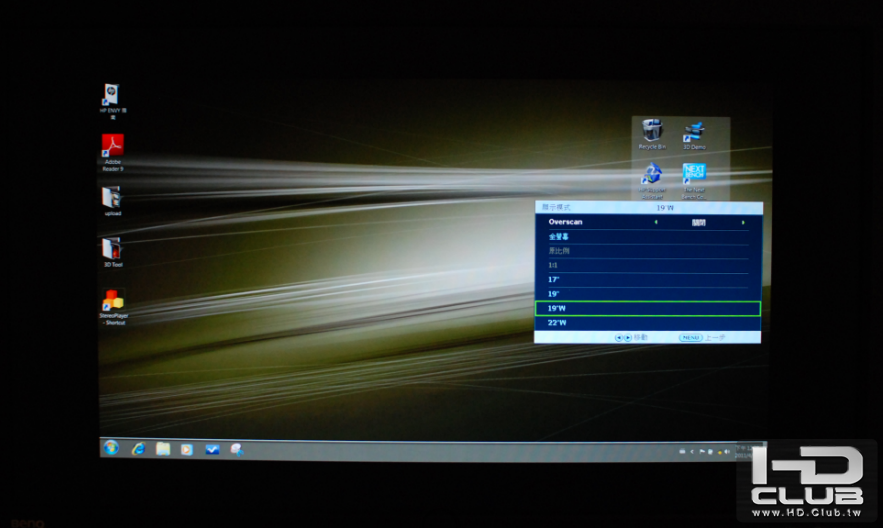Open the Adobe Reader 9 desktop icon
The width and height of the screenshot is (883, 528).
coord(113,153)
